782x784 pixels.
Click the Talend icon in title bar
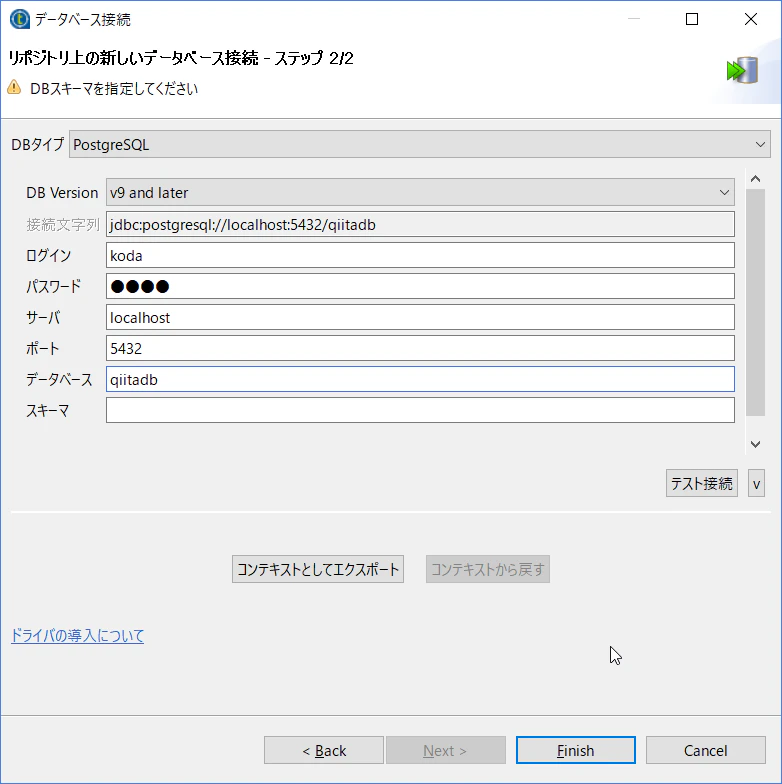pos(20,20)
